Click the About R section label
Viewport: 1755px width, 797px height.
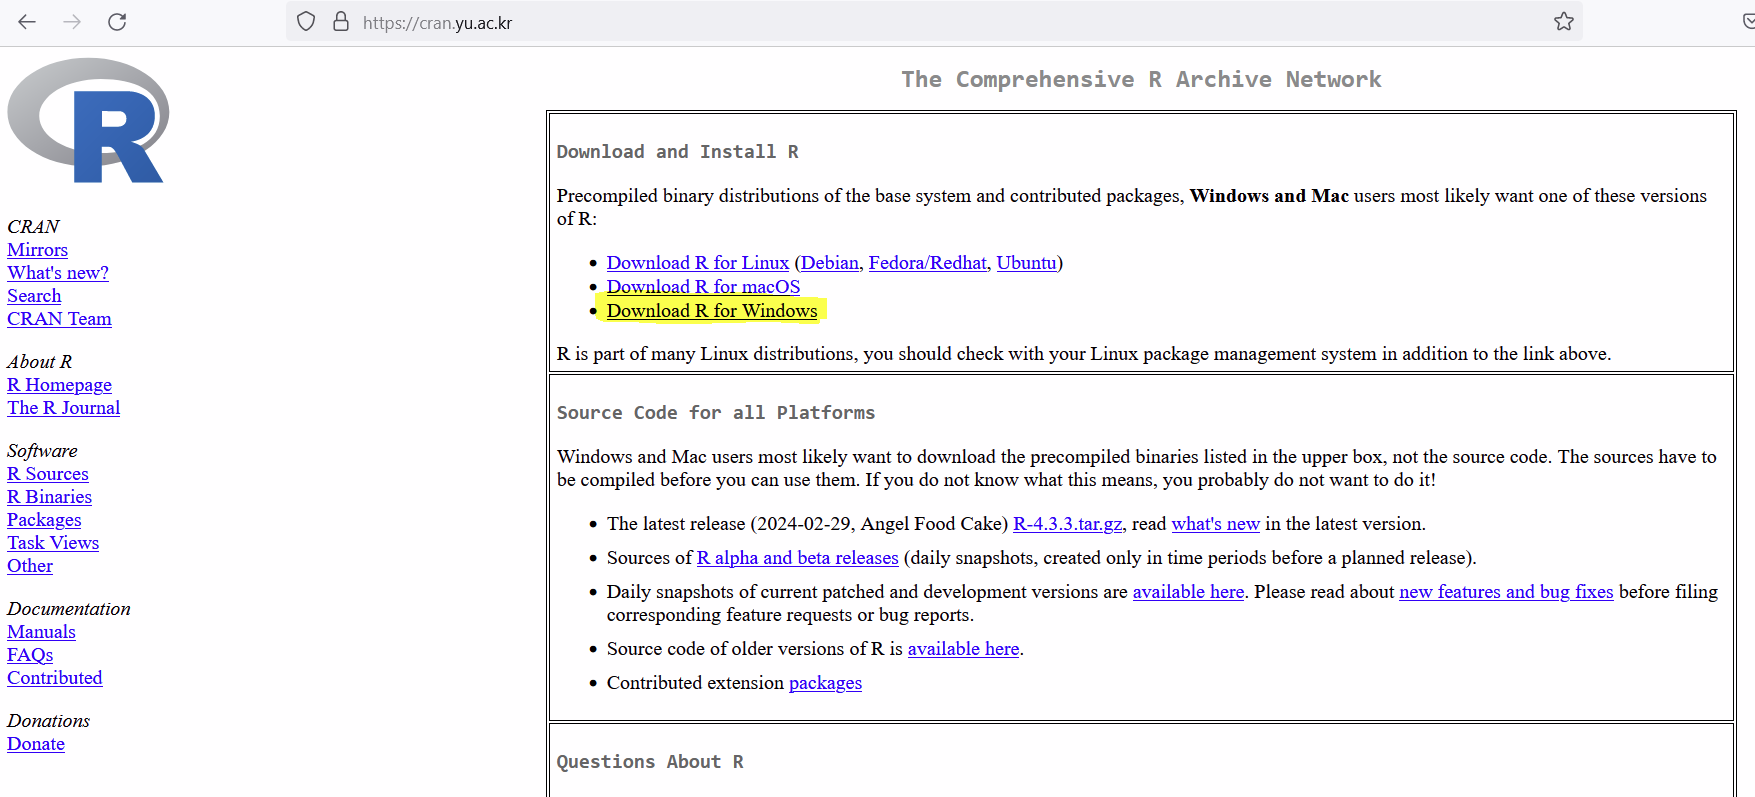tap(39, 362)
